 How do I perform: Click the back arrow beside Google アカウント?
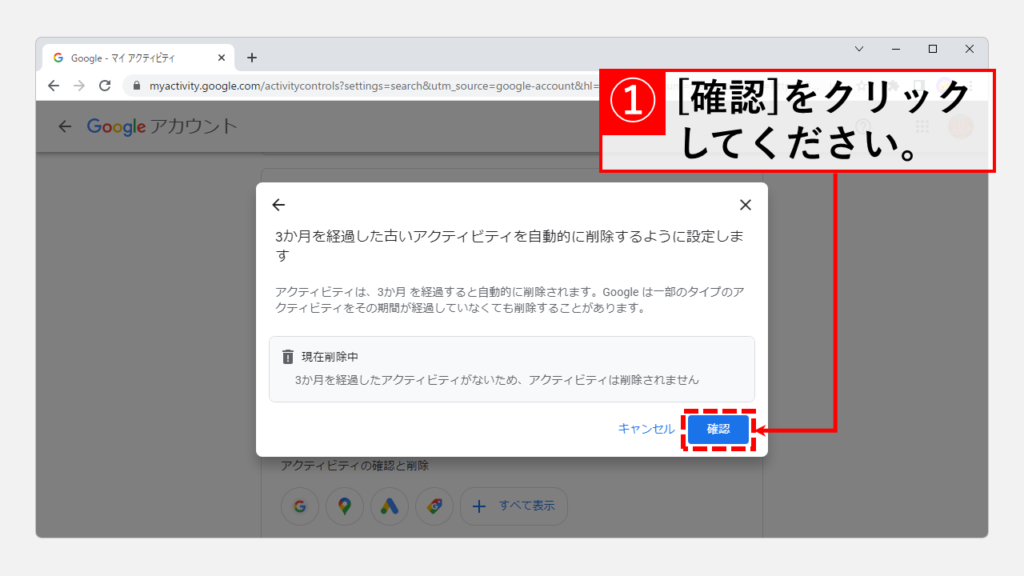[65, 126]
